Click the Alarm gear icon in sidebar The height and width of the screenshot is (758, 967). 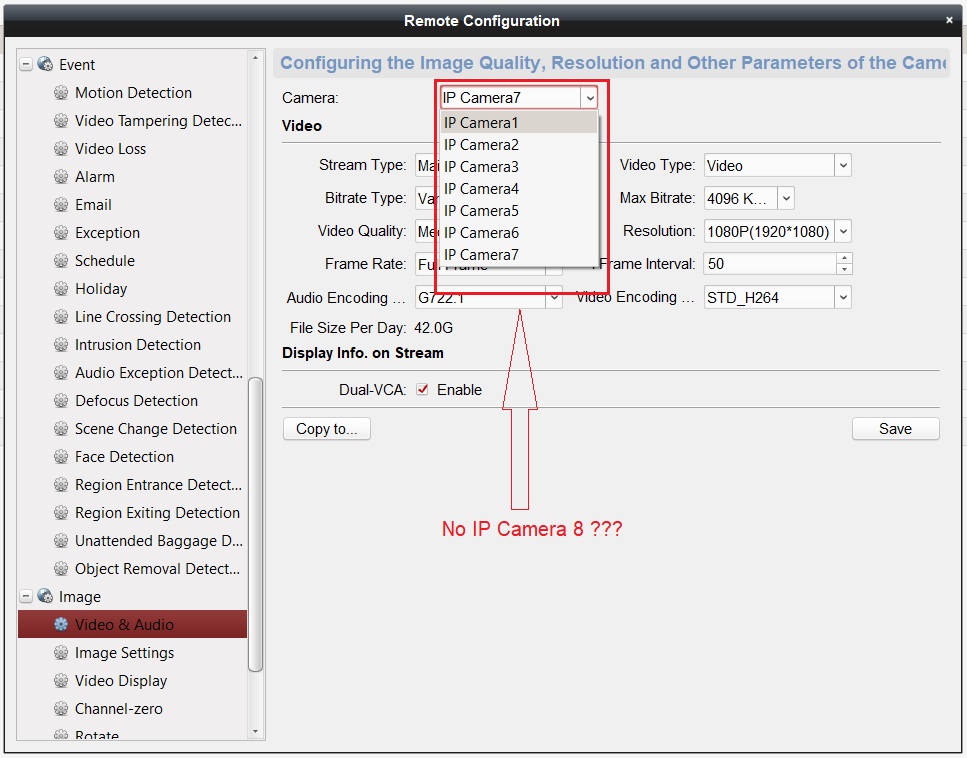click(61, 177)
